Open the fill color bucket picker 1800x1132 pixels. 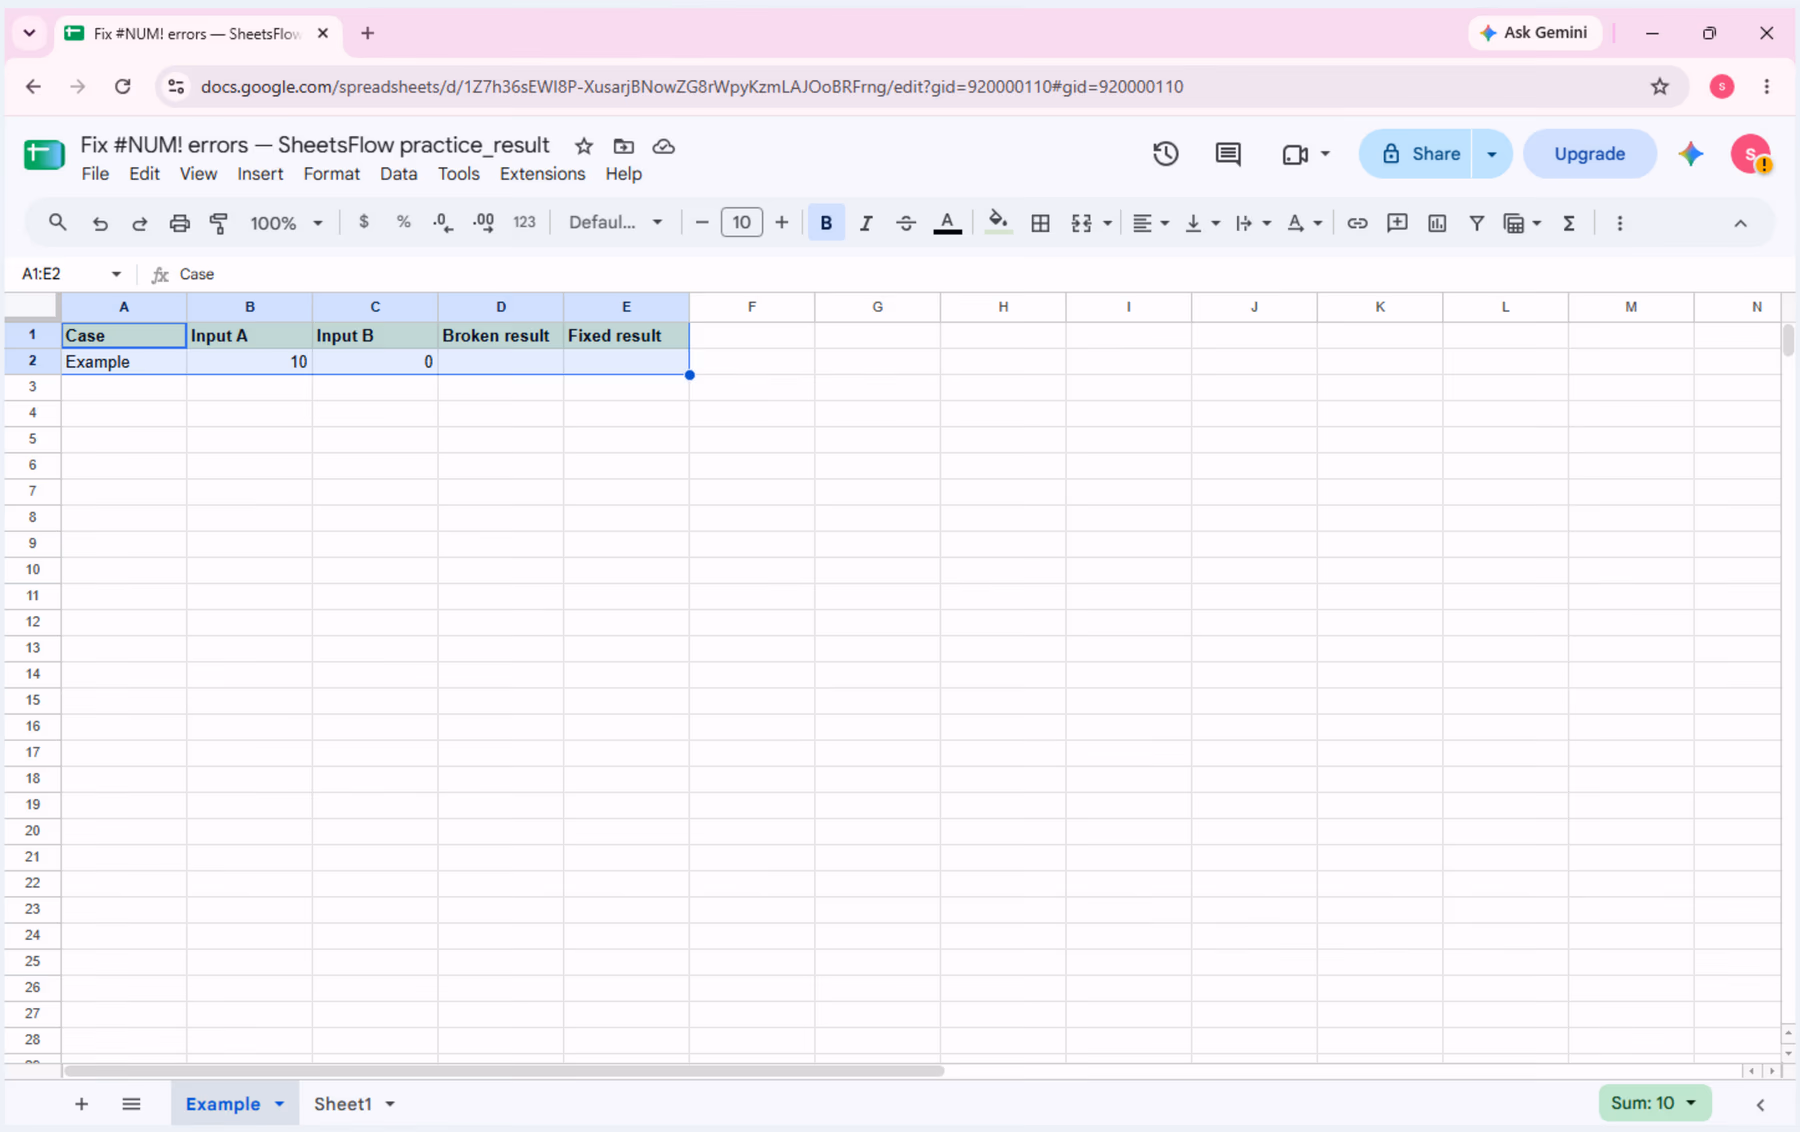[x=997, y=223]
